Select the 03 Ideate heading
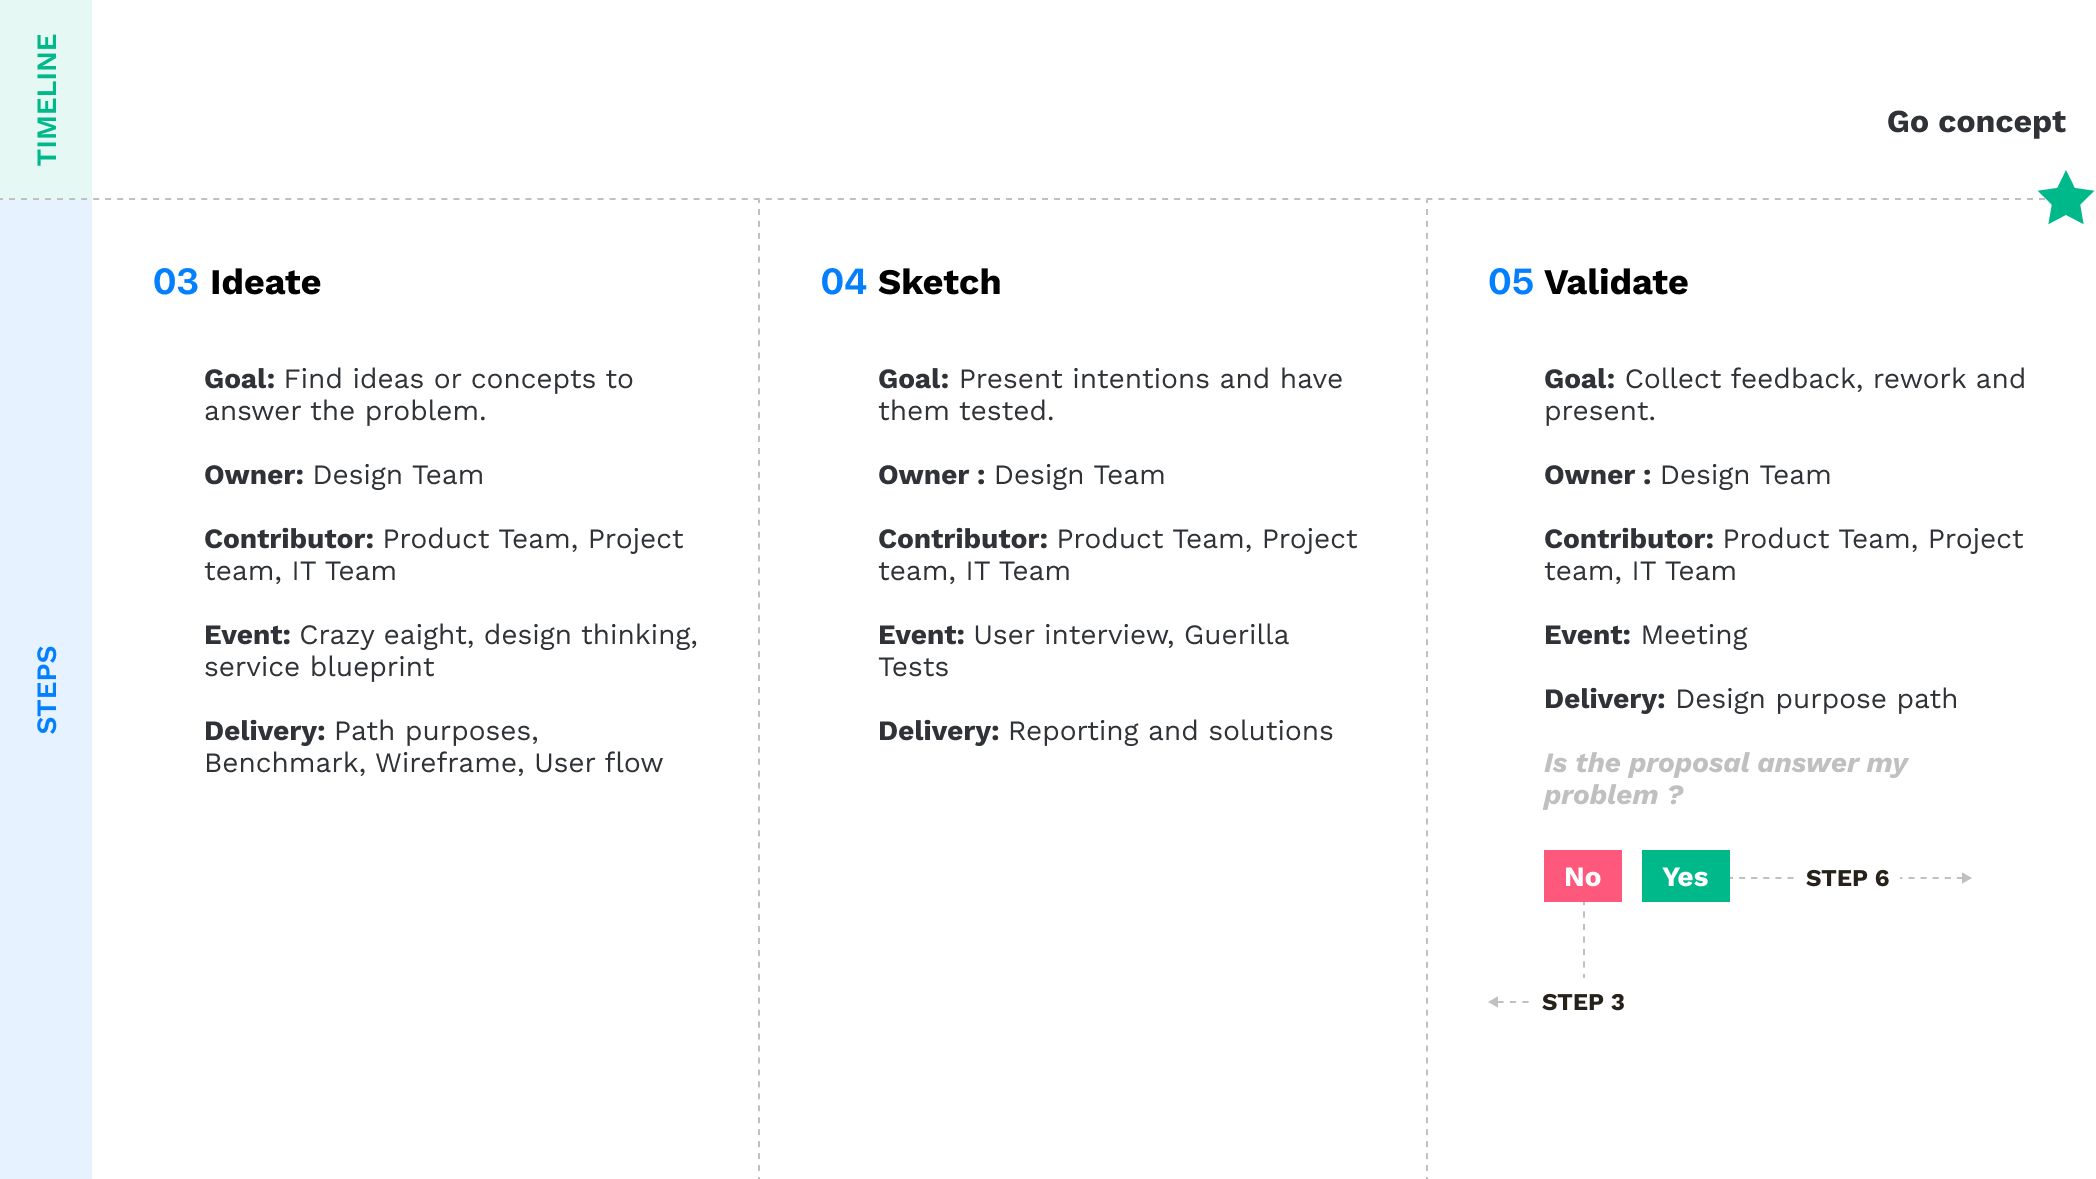Viewport: 2096px width, 1179px height. 237,282
